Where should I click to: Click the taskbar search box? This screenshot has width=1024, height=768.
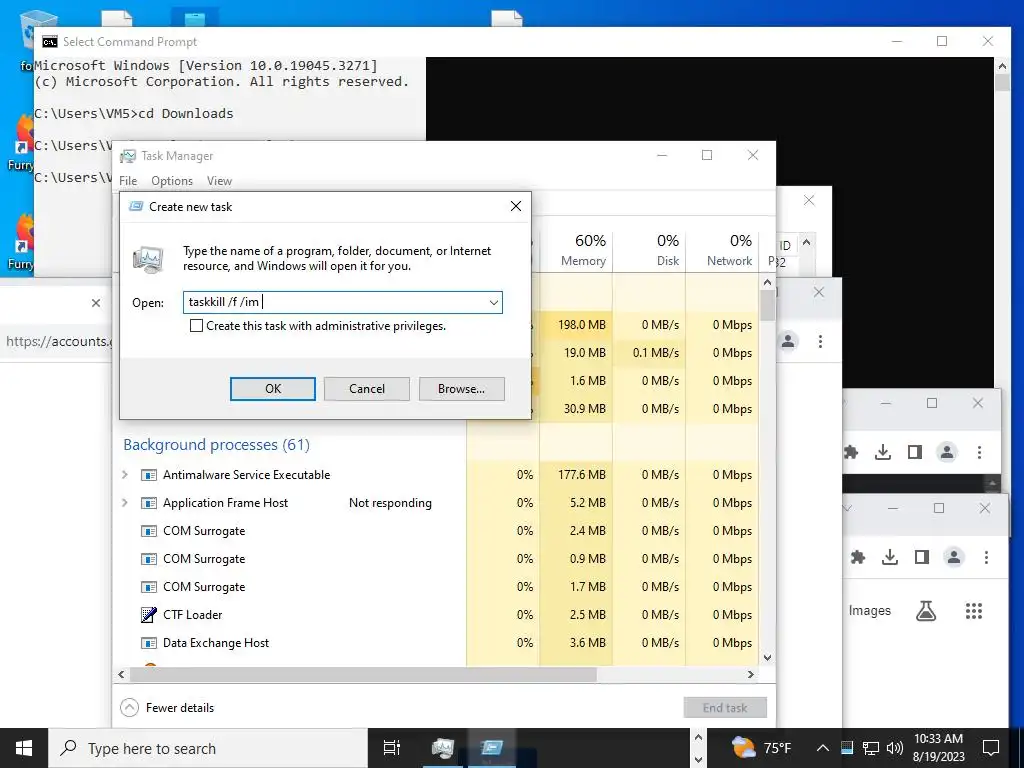coord(208,748)
